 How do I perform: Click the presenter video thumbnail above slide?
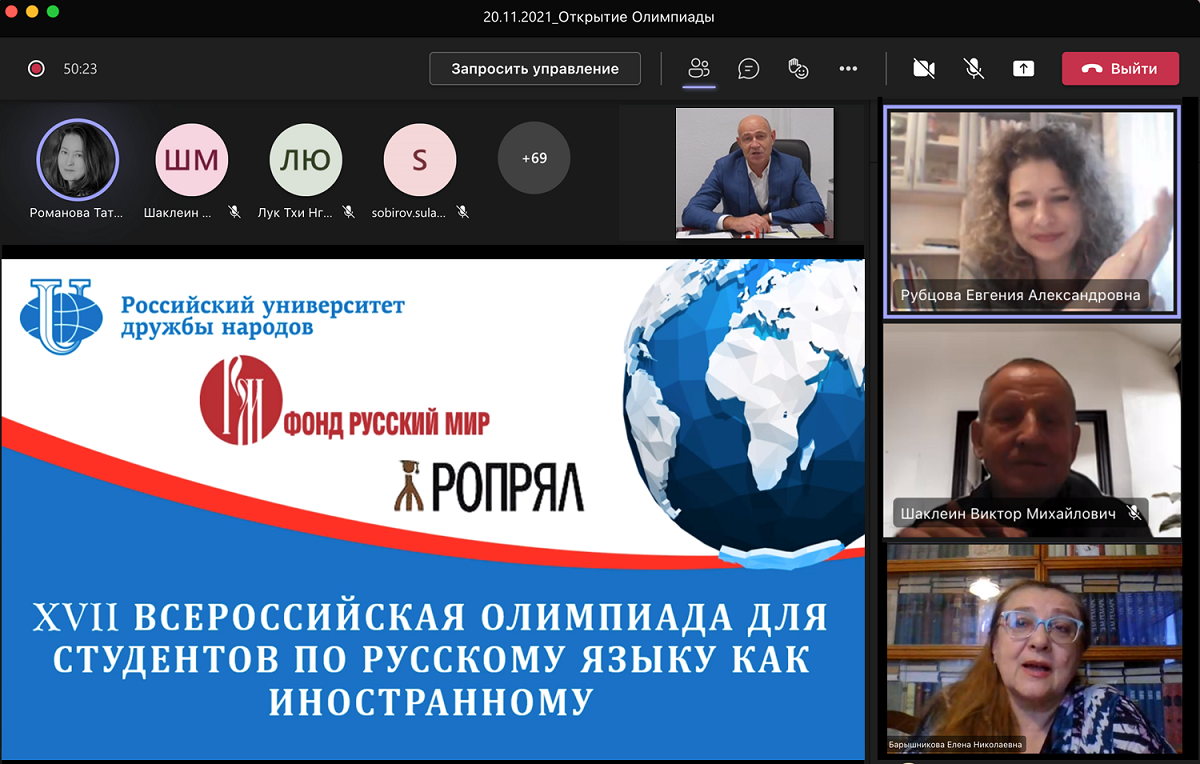[x=755, y=173]
